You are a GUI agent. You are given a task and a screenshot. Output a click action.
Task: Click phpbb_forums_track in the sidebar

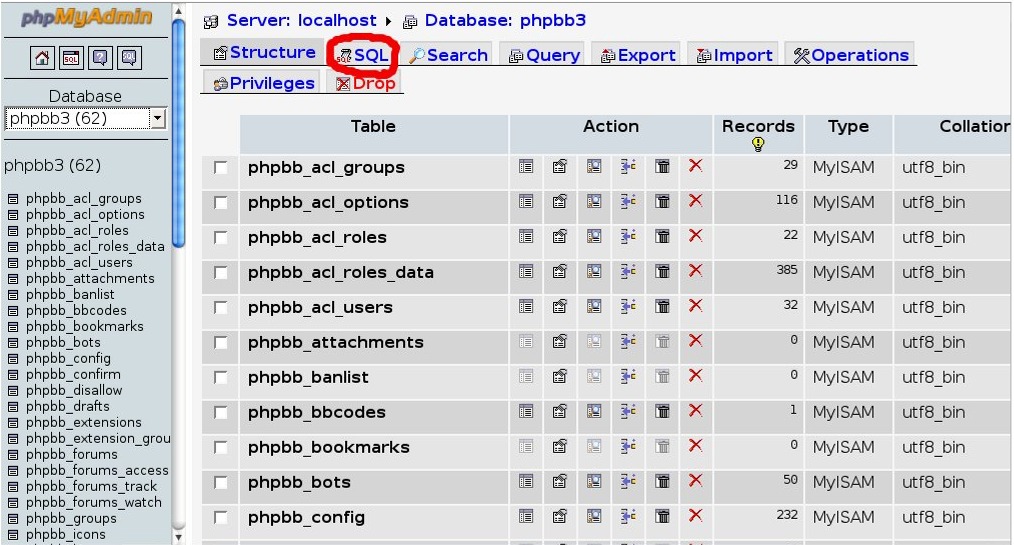click(x=91, y=486)
